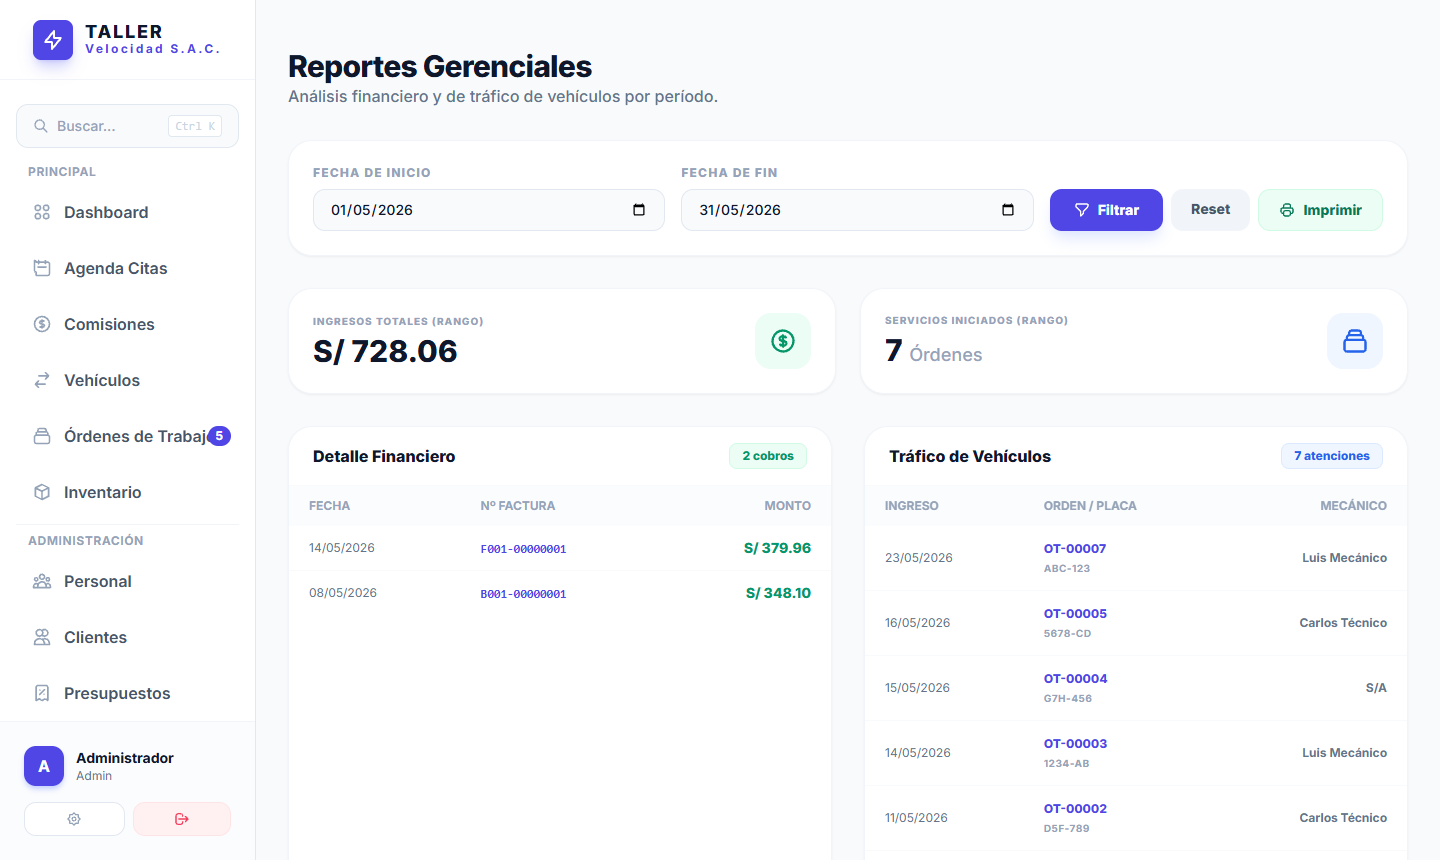
Task: Click the Administrador avatar letter A
Action: click(x=44, y=766)
